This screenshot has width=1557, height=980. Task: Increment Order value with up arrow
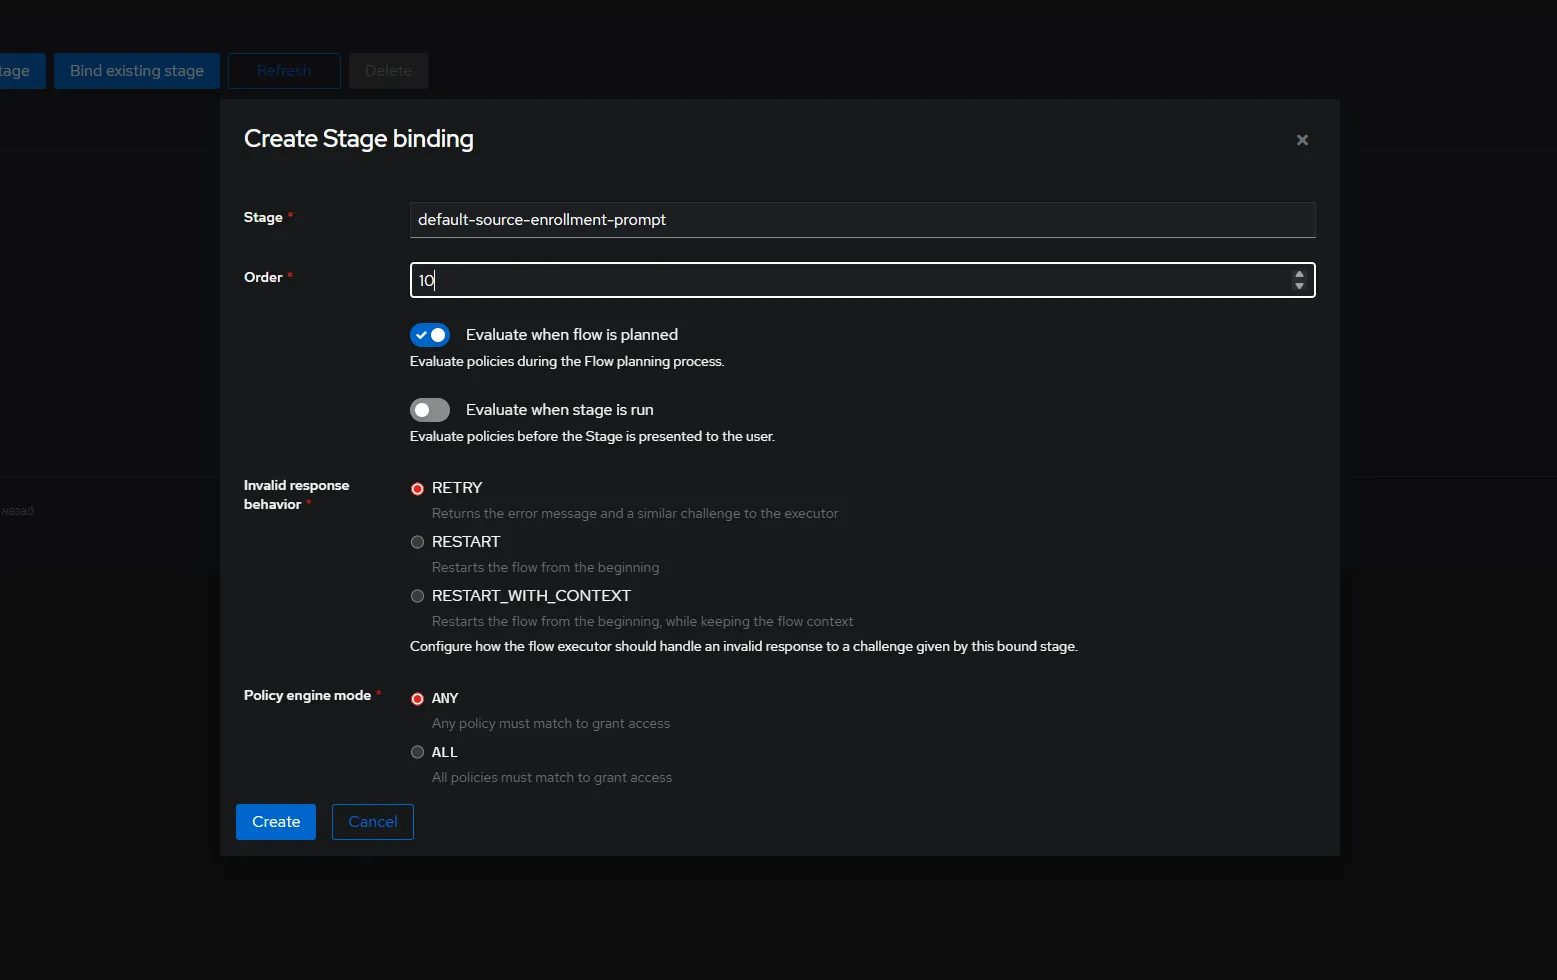[x=1299, y=274]
